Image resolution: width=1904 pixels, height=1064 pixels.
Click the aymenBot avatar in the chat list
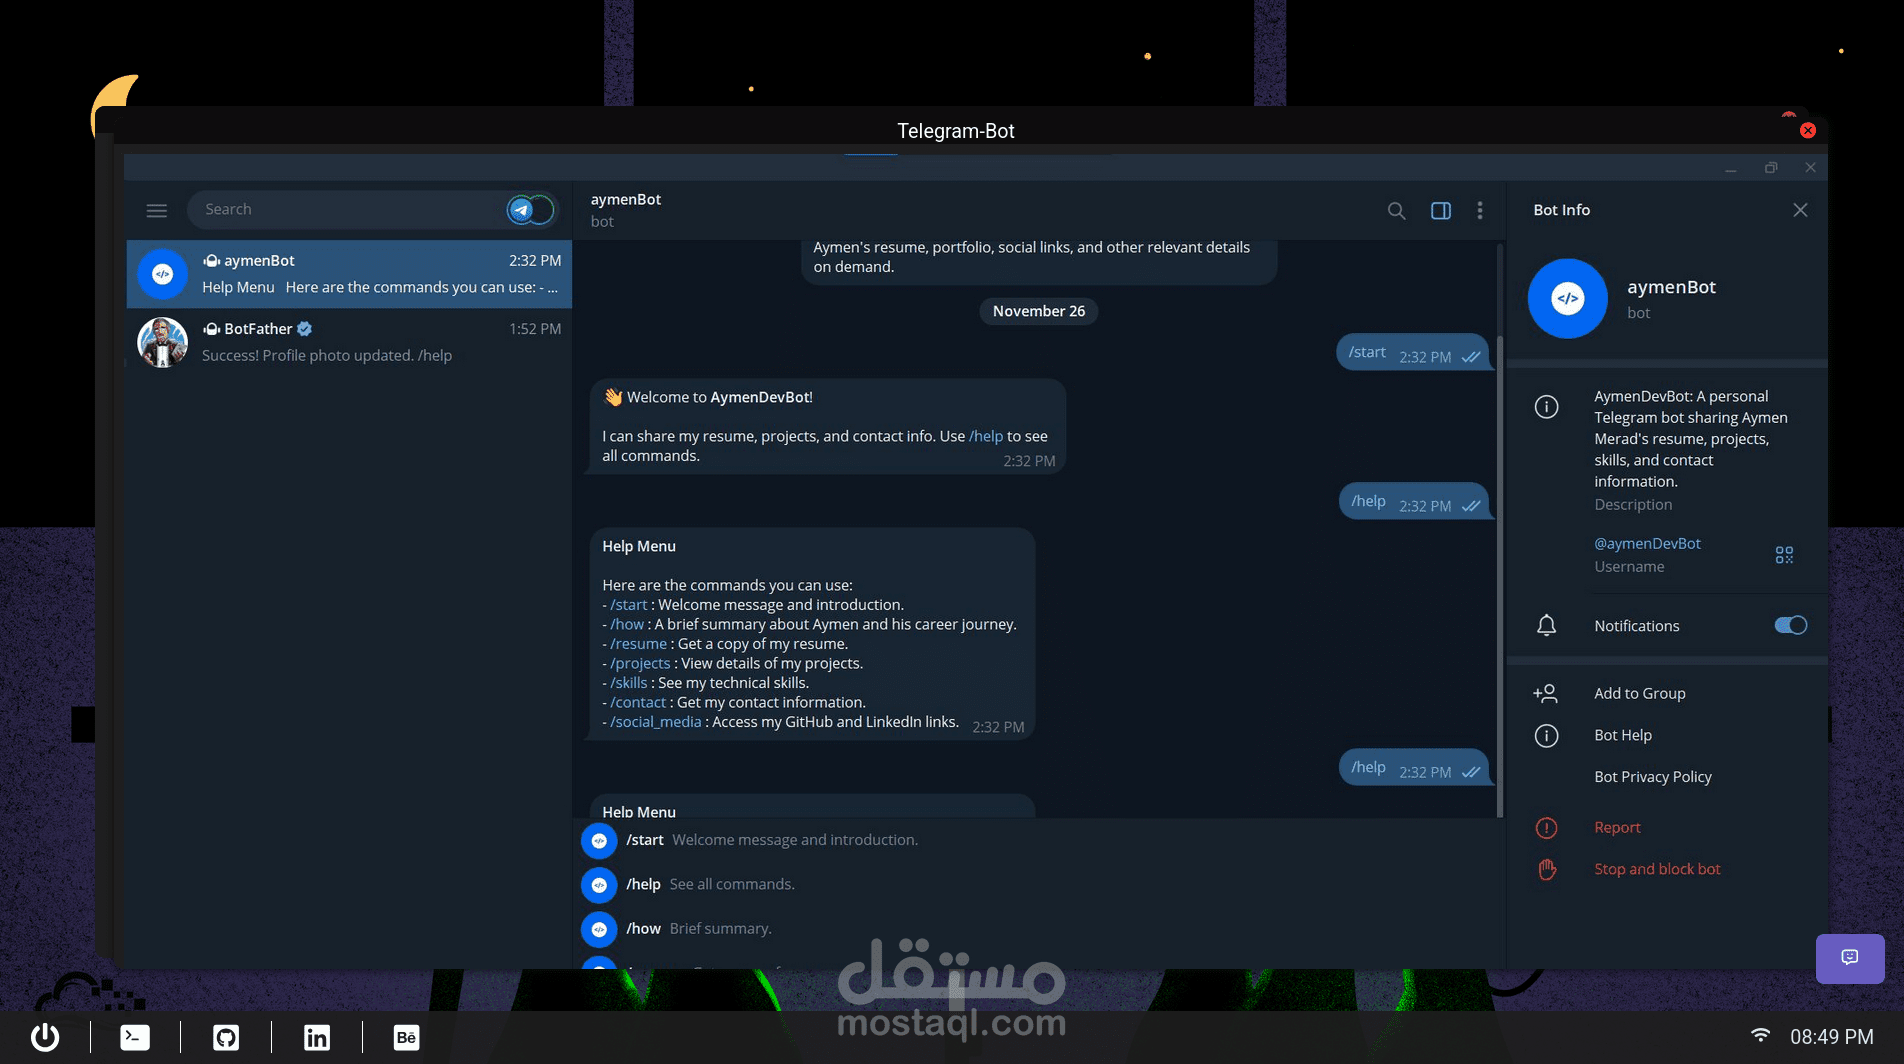pos(162,274)
